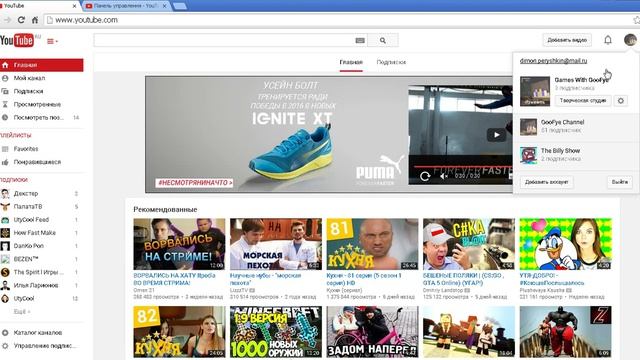Click the dimon email link in account panel
This screenshot has height=360, width=640.
[x=553, y=61]
